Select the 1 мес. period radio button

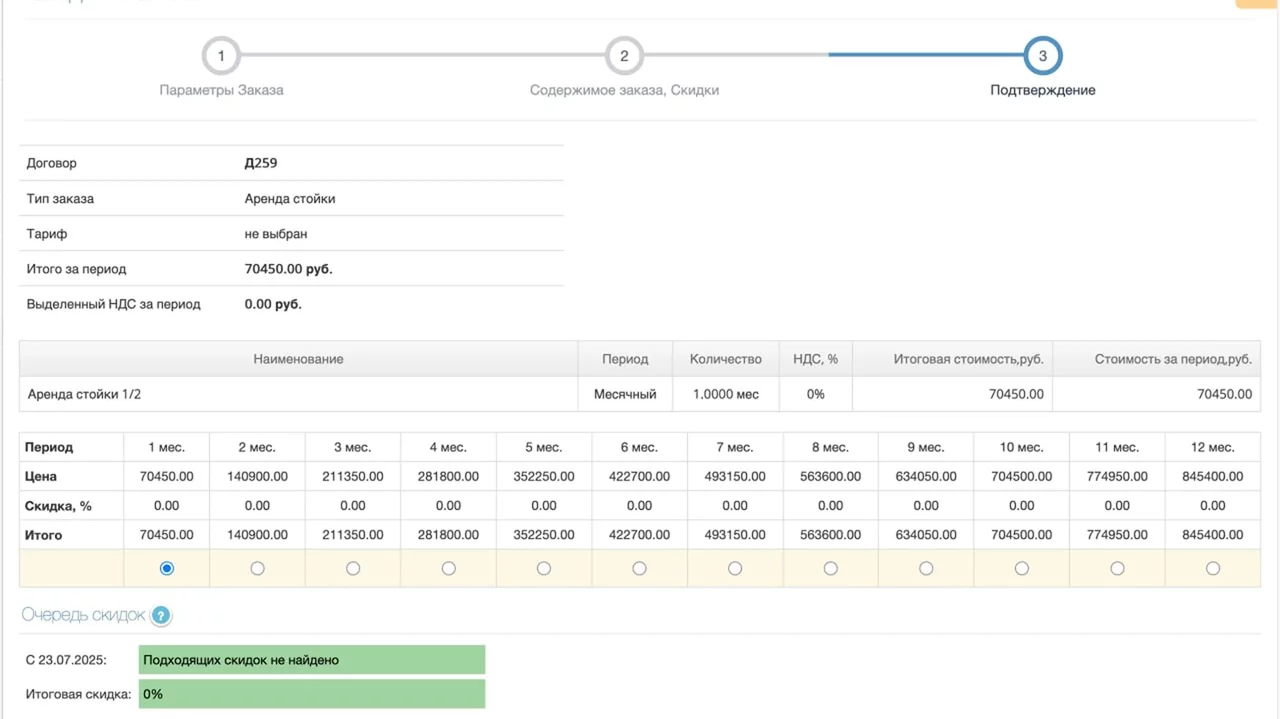pos(167,568)
